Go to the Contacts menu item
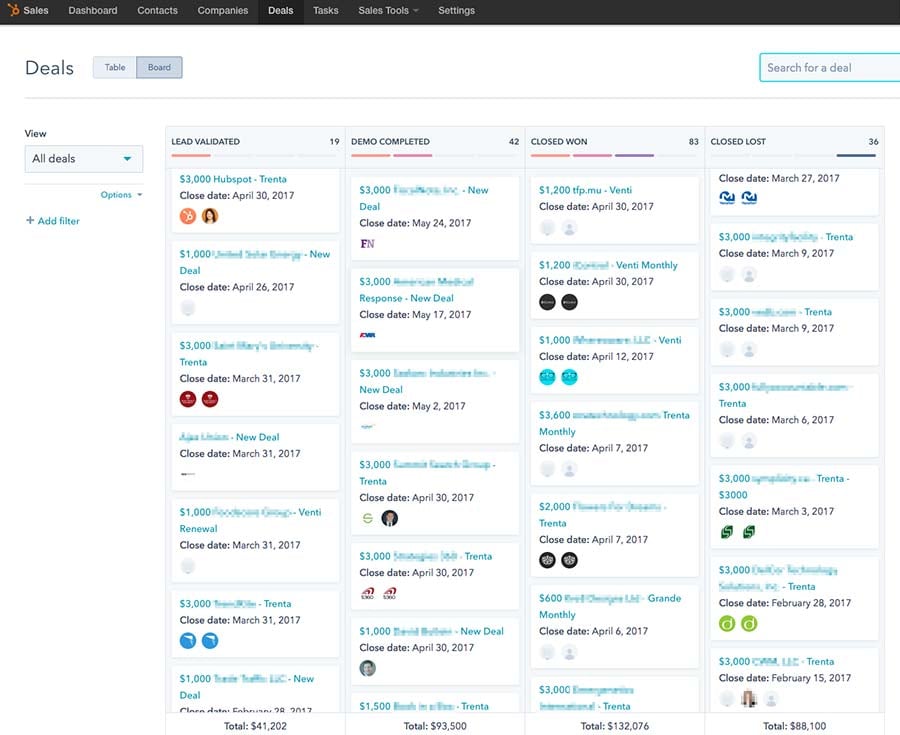The width and height of the screenshot is (900, 735). click(x=157, y=11)
